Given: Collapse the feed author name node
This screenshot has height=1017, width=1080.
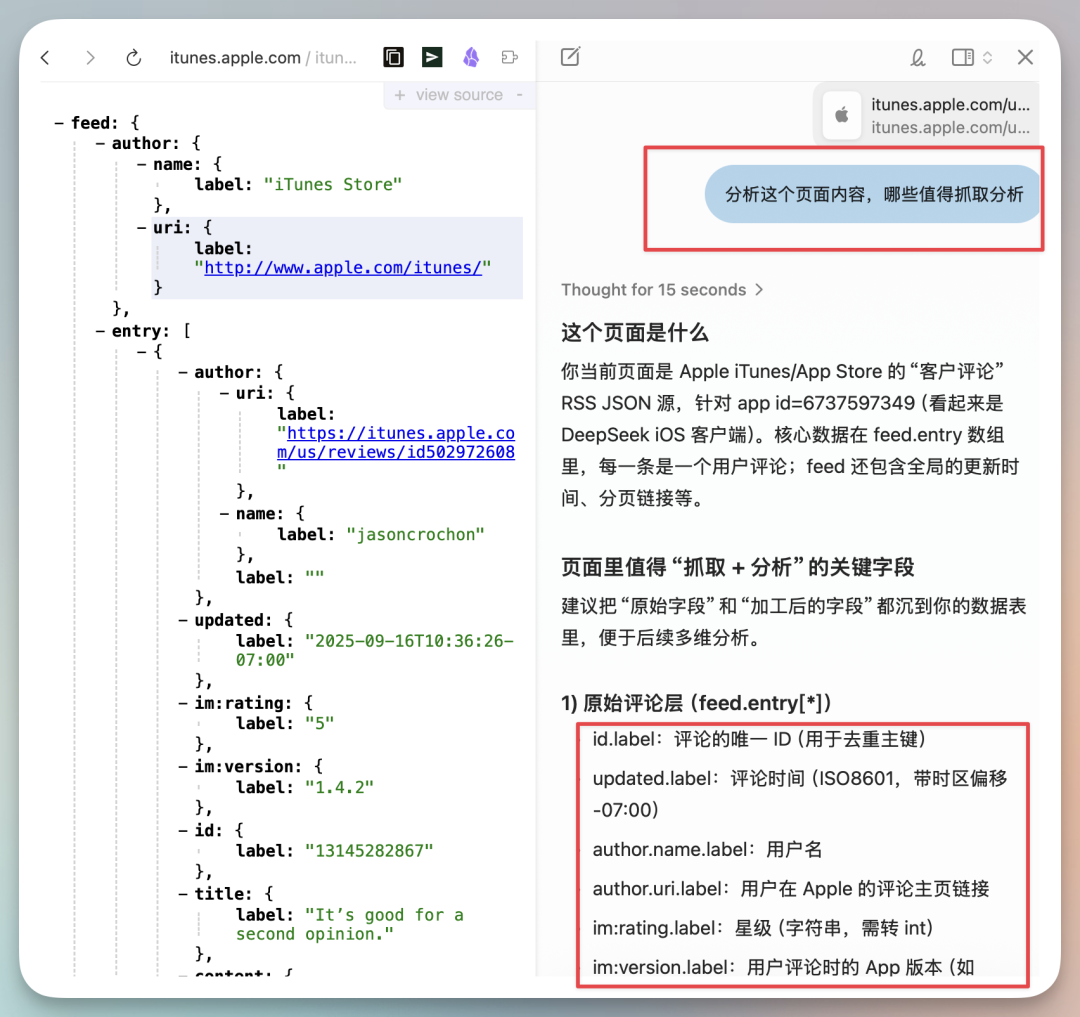Looking at the screenshot, I should point(142,165).
